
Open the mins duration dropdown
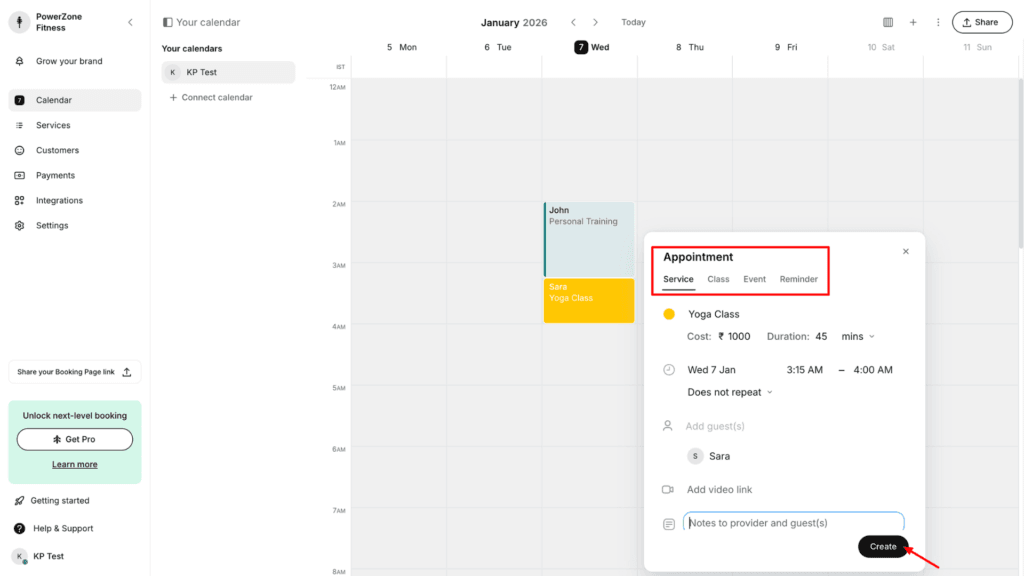857,336
